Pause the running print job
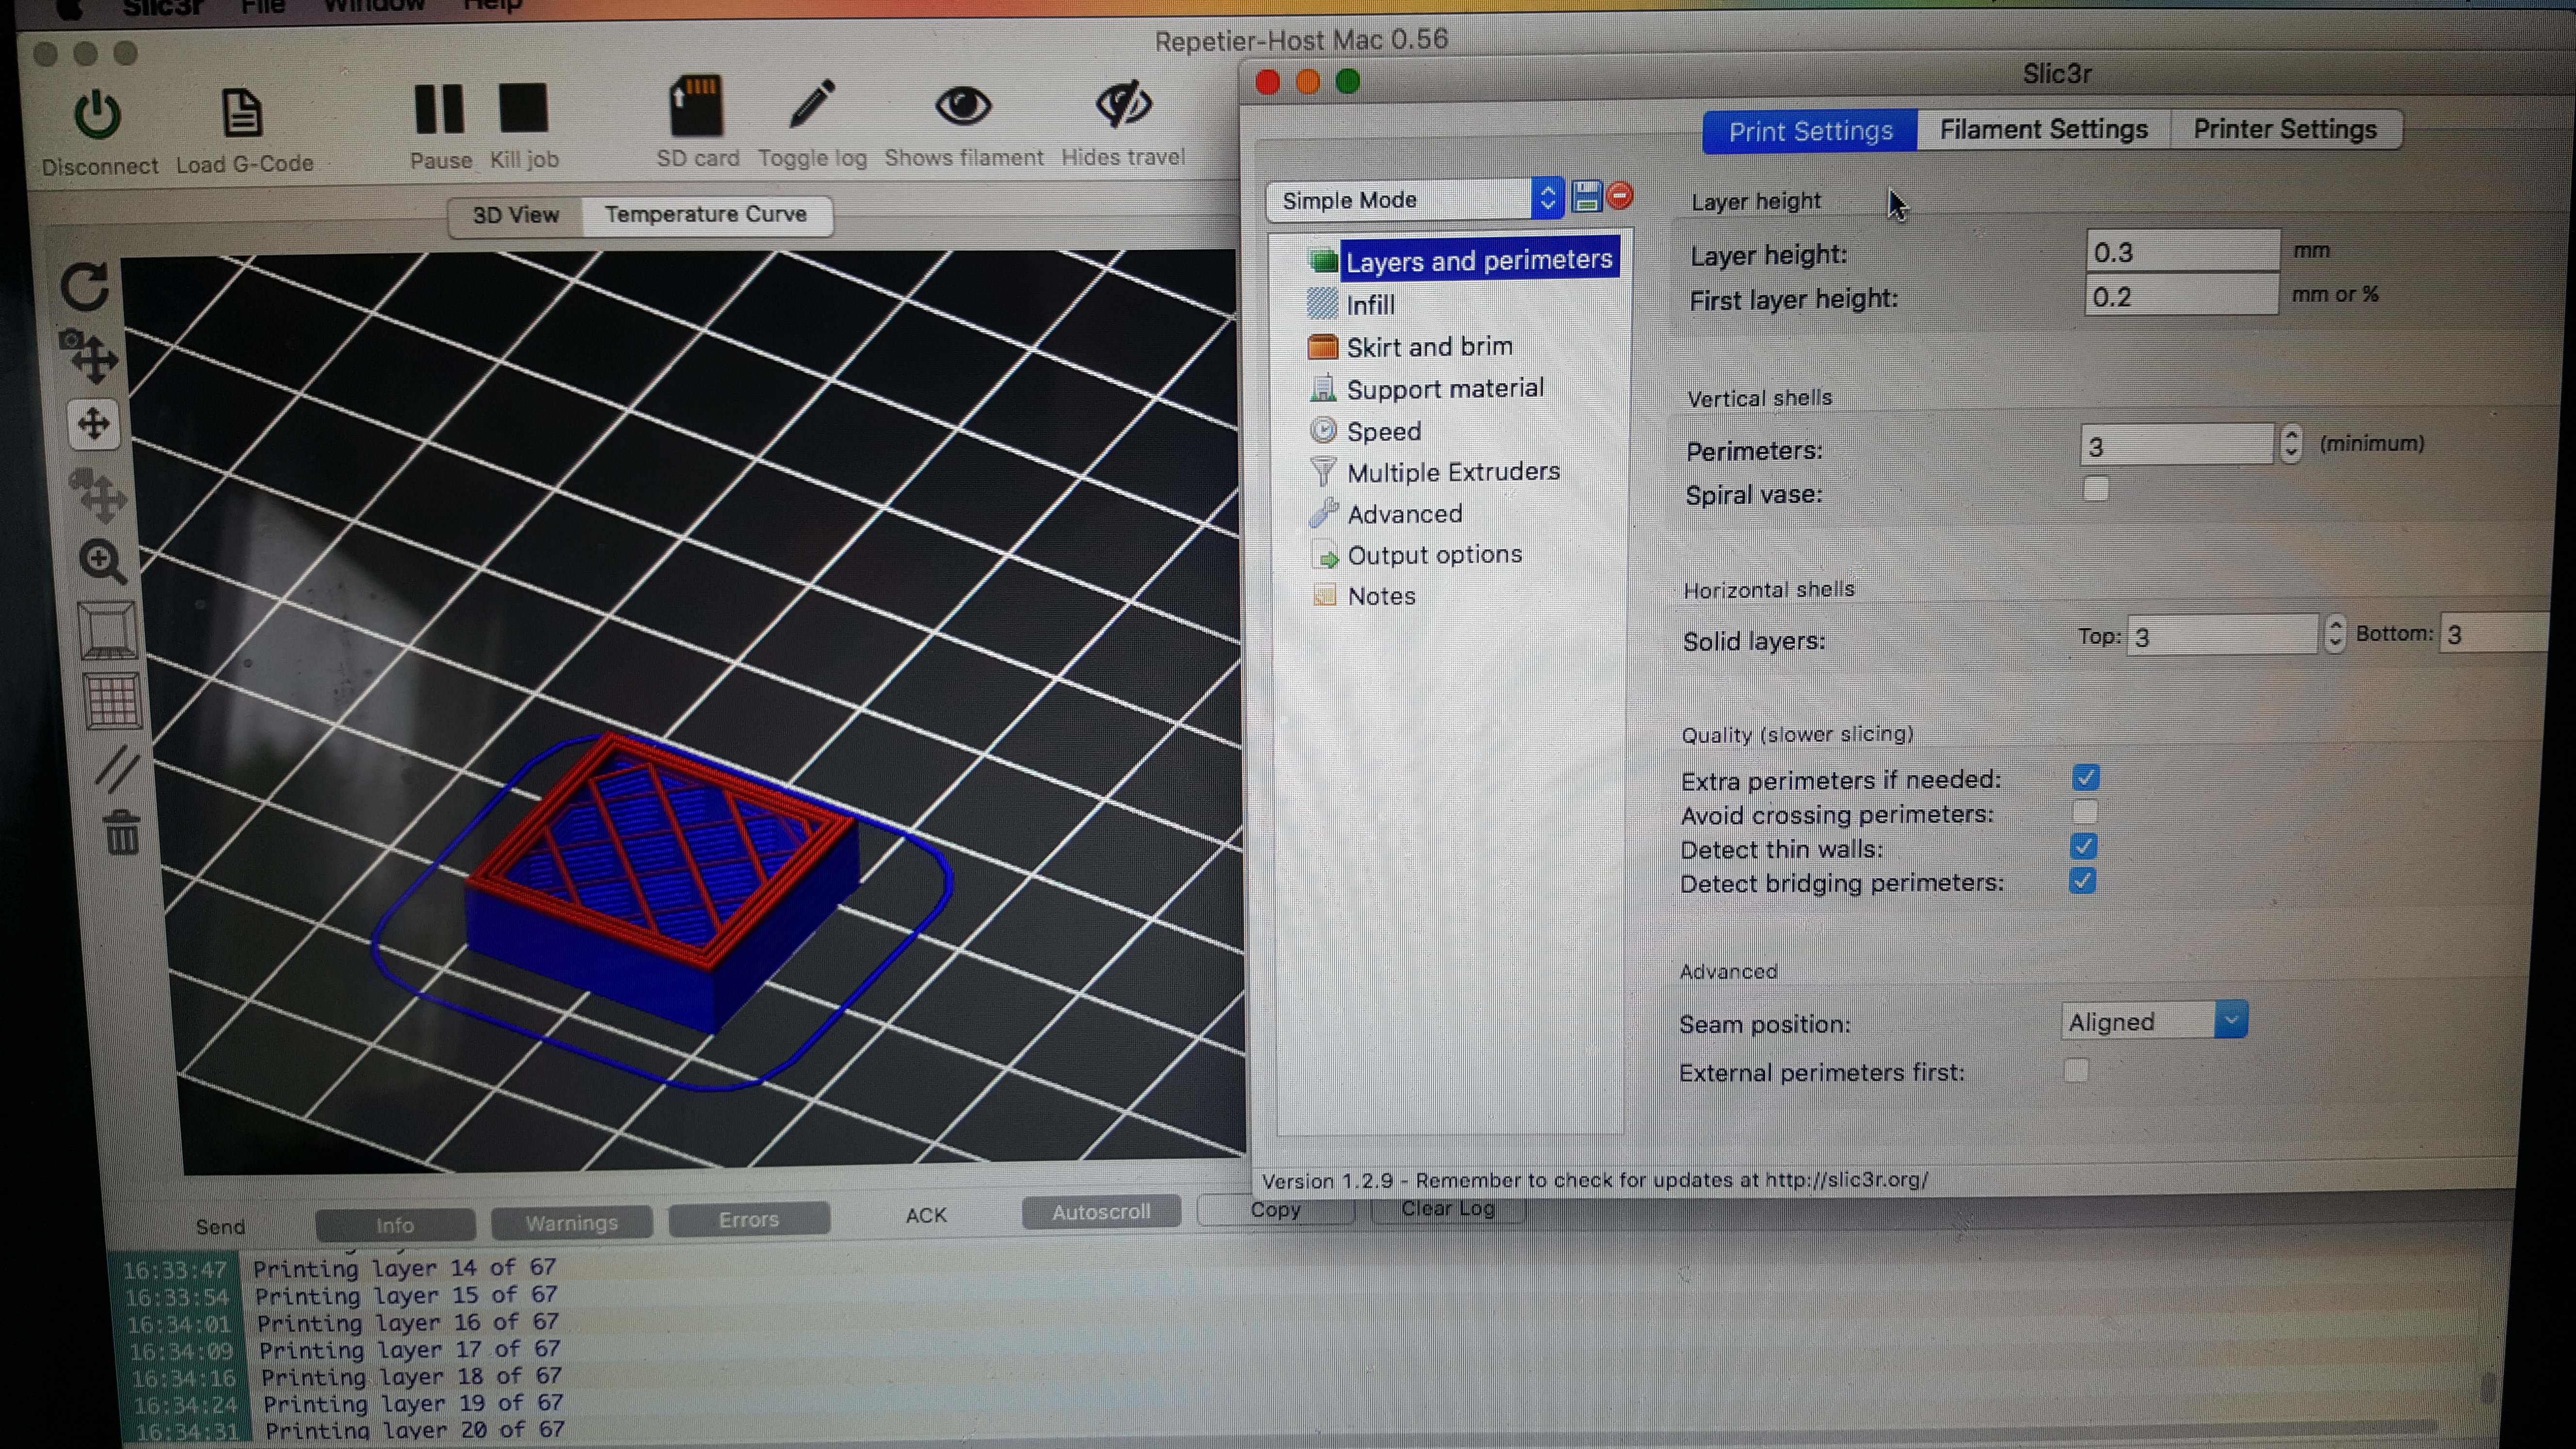Viewport: 2576px width, 1449px height. point(439,108)
